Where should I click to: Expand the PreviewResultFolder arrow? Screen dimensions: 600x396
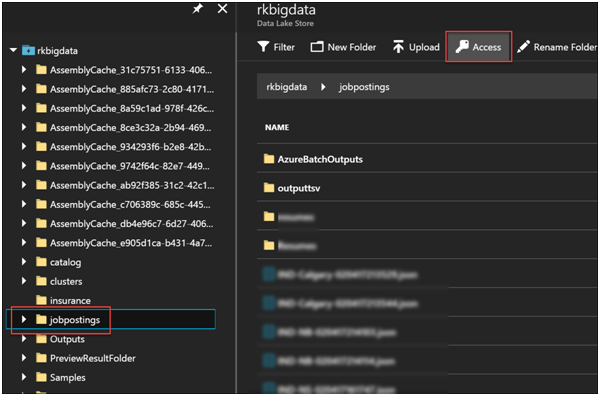tap(24, 358)
